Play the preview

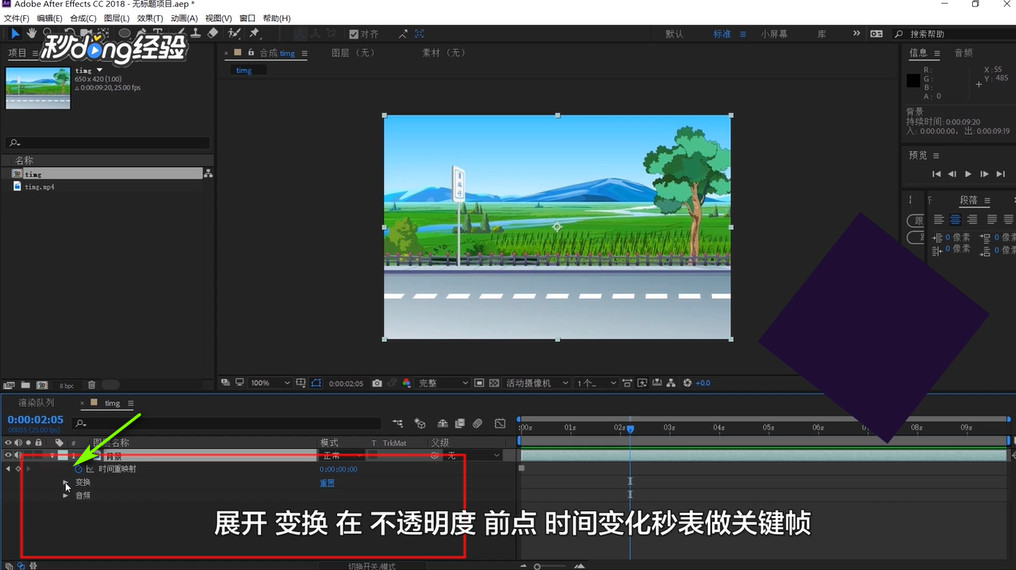(x=968, y=174)
